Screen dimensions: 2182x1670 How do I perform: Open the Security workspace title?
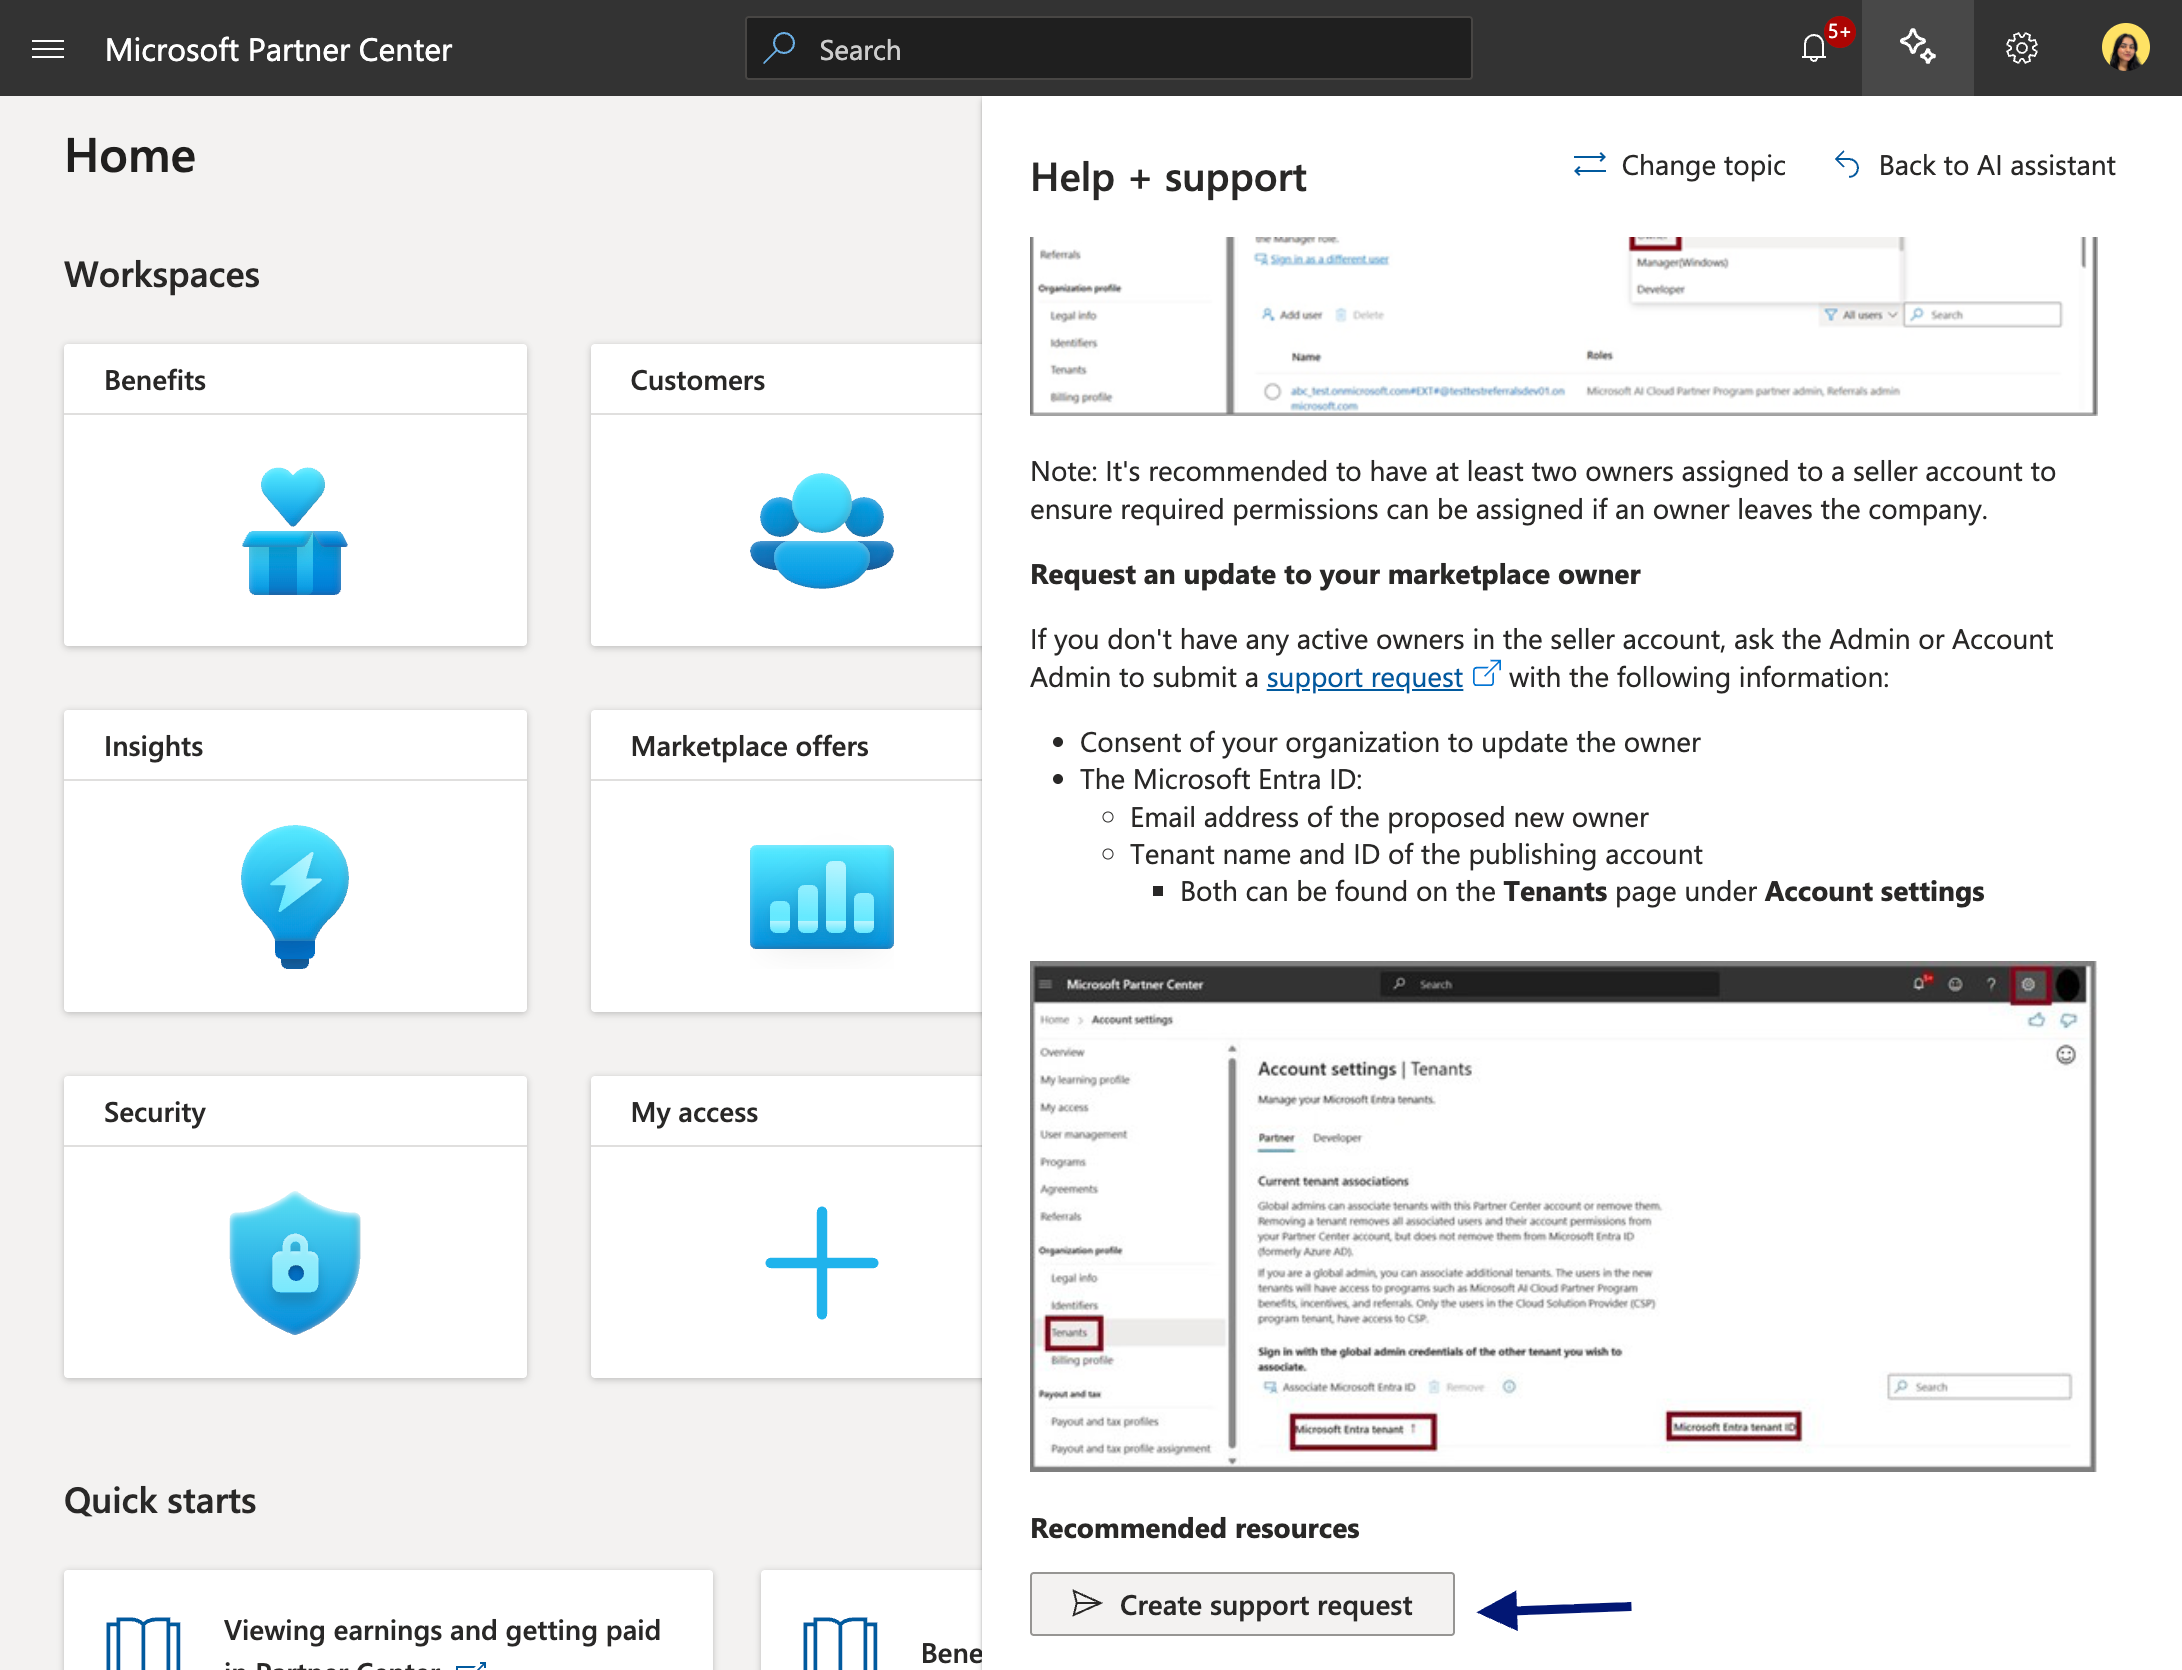tap(155, 1112)
